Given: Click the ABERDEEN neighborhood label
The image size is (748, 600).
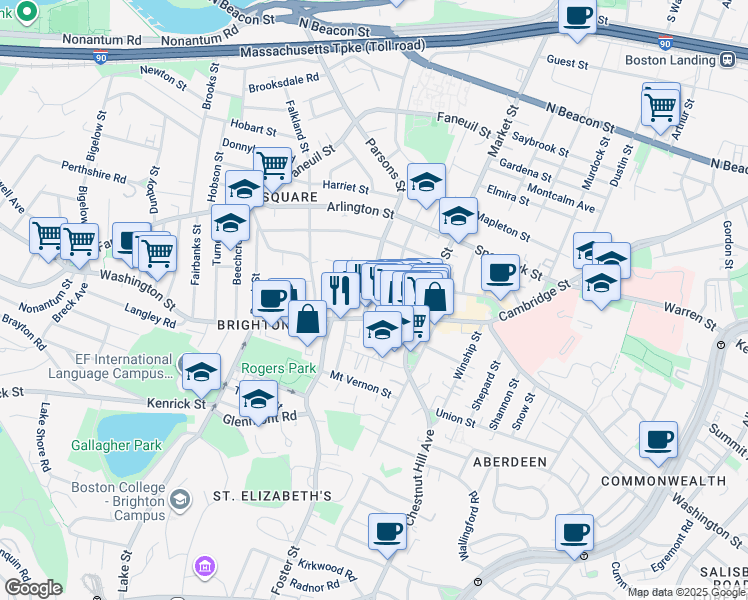Looking at the screenshot, I should pyautogui.click(x=510, y=462).
